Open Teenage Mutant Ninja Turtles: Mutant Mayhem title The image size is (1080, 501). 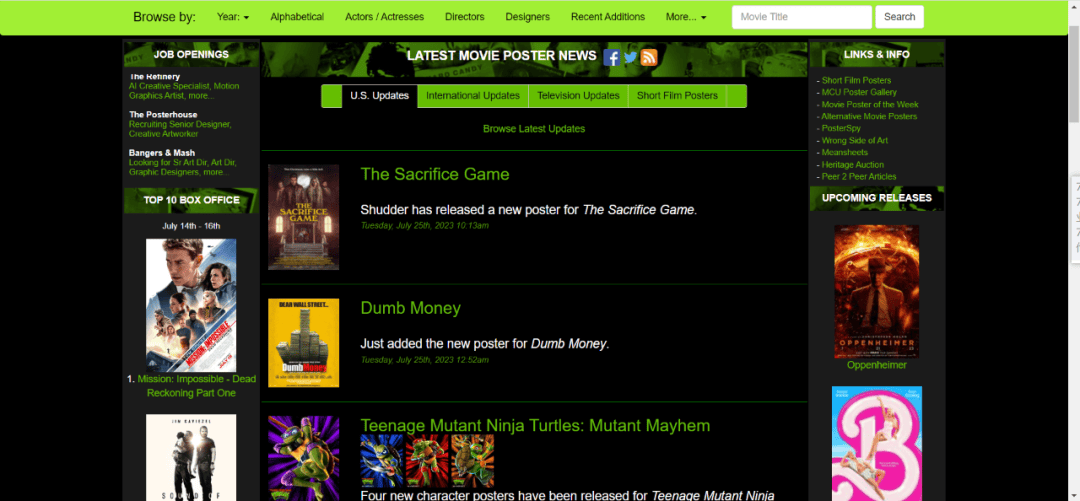pyautogui.click(x=535, y=426)
